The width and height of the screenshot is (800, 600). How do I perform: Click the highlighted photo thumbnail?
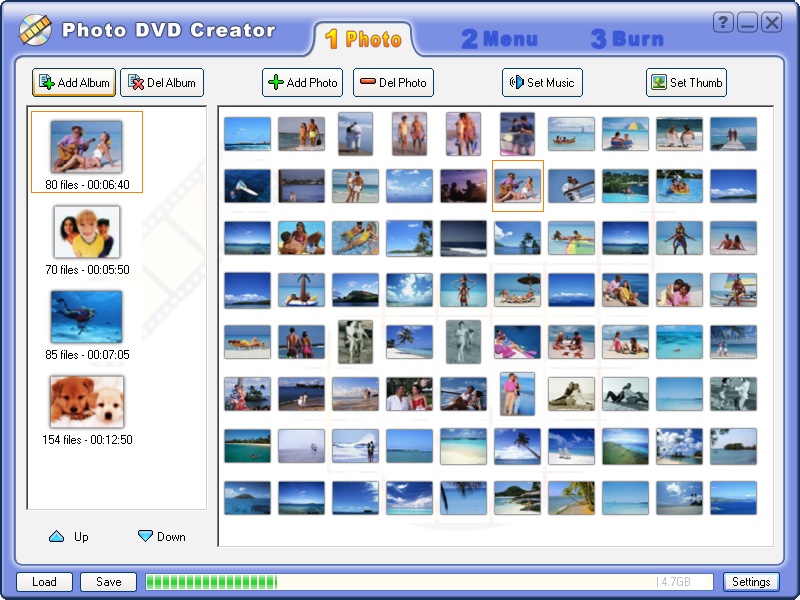(x=517, y=186)
